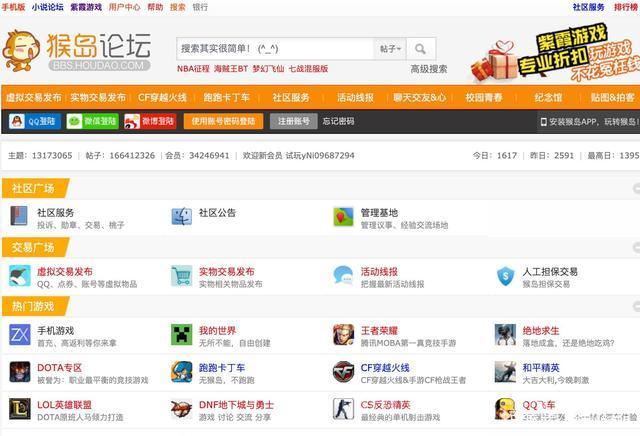Focus the 搜索其实很简单 search field
Screen dimensions: 640x436
pos(275,49)
